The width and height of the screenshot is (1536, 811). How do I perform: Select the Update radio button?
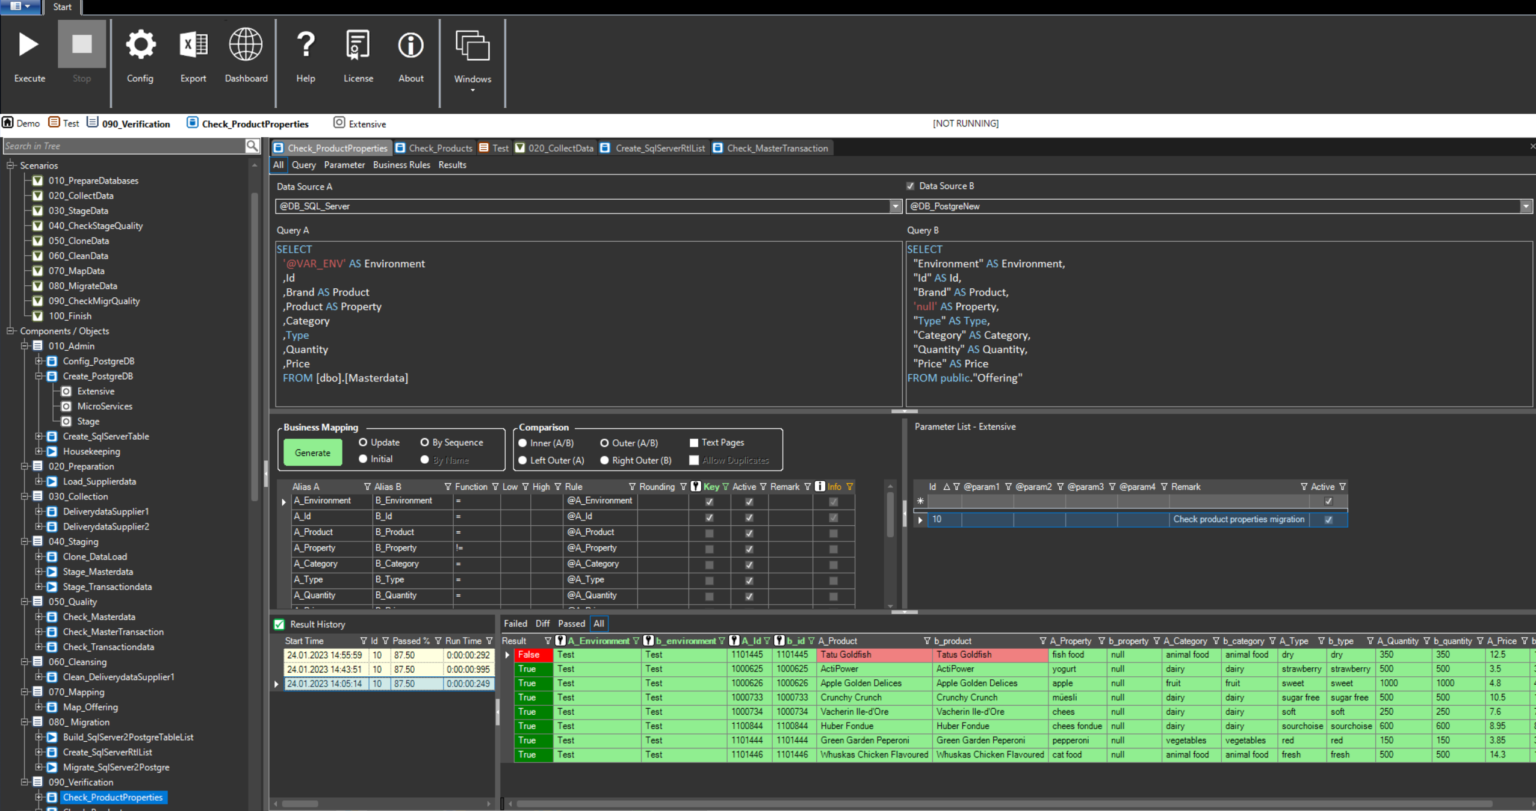[363, 443]
